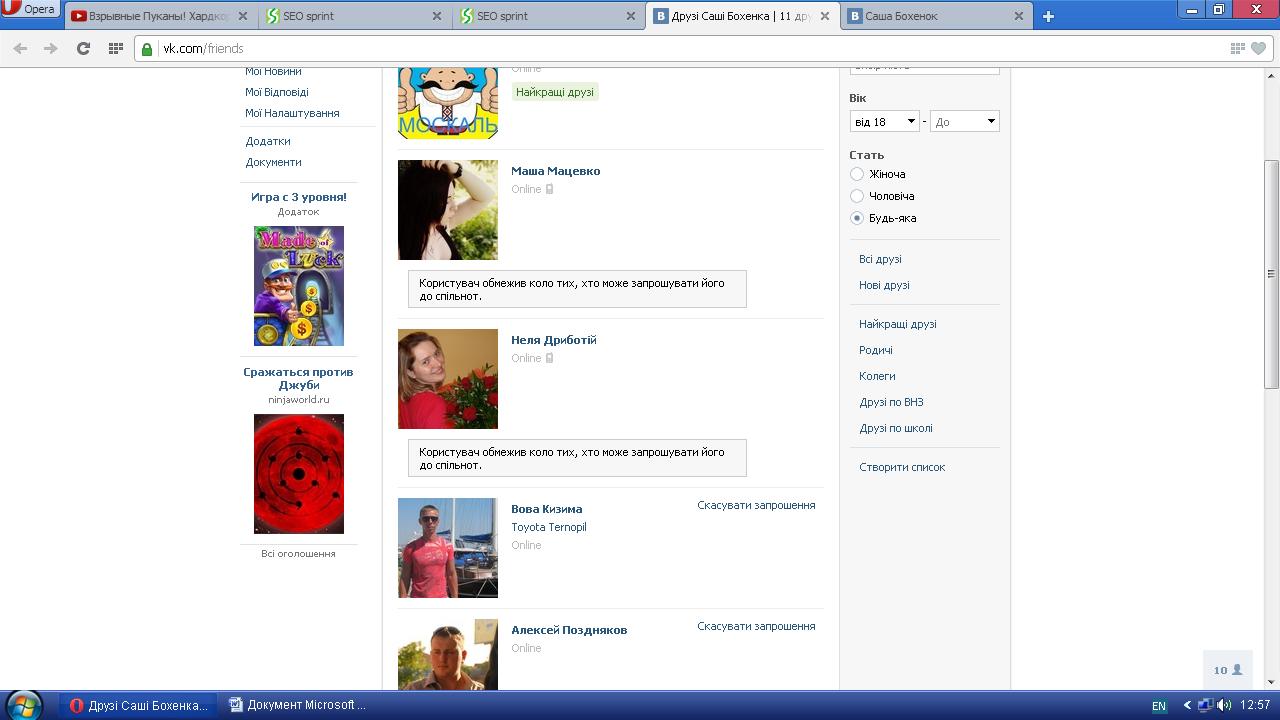The image size is (1280, 720).
Task: Filter friends by Колеги
Action: pos(877,376)
